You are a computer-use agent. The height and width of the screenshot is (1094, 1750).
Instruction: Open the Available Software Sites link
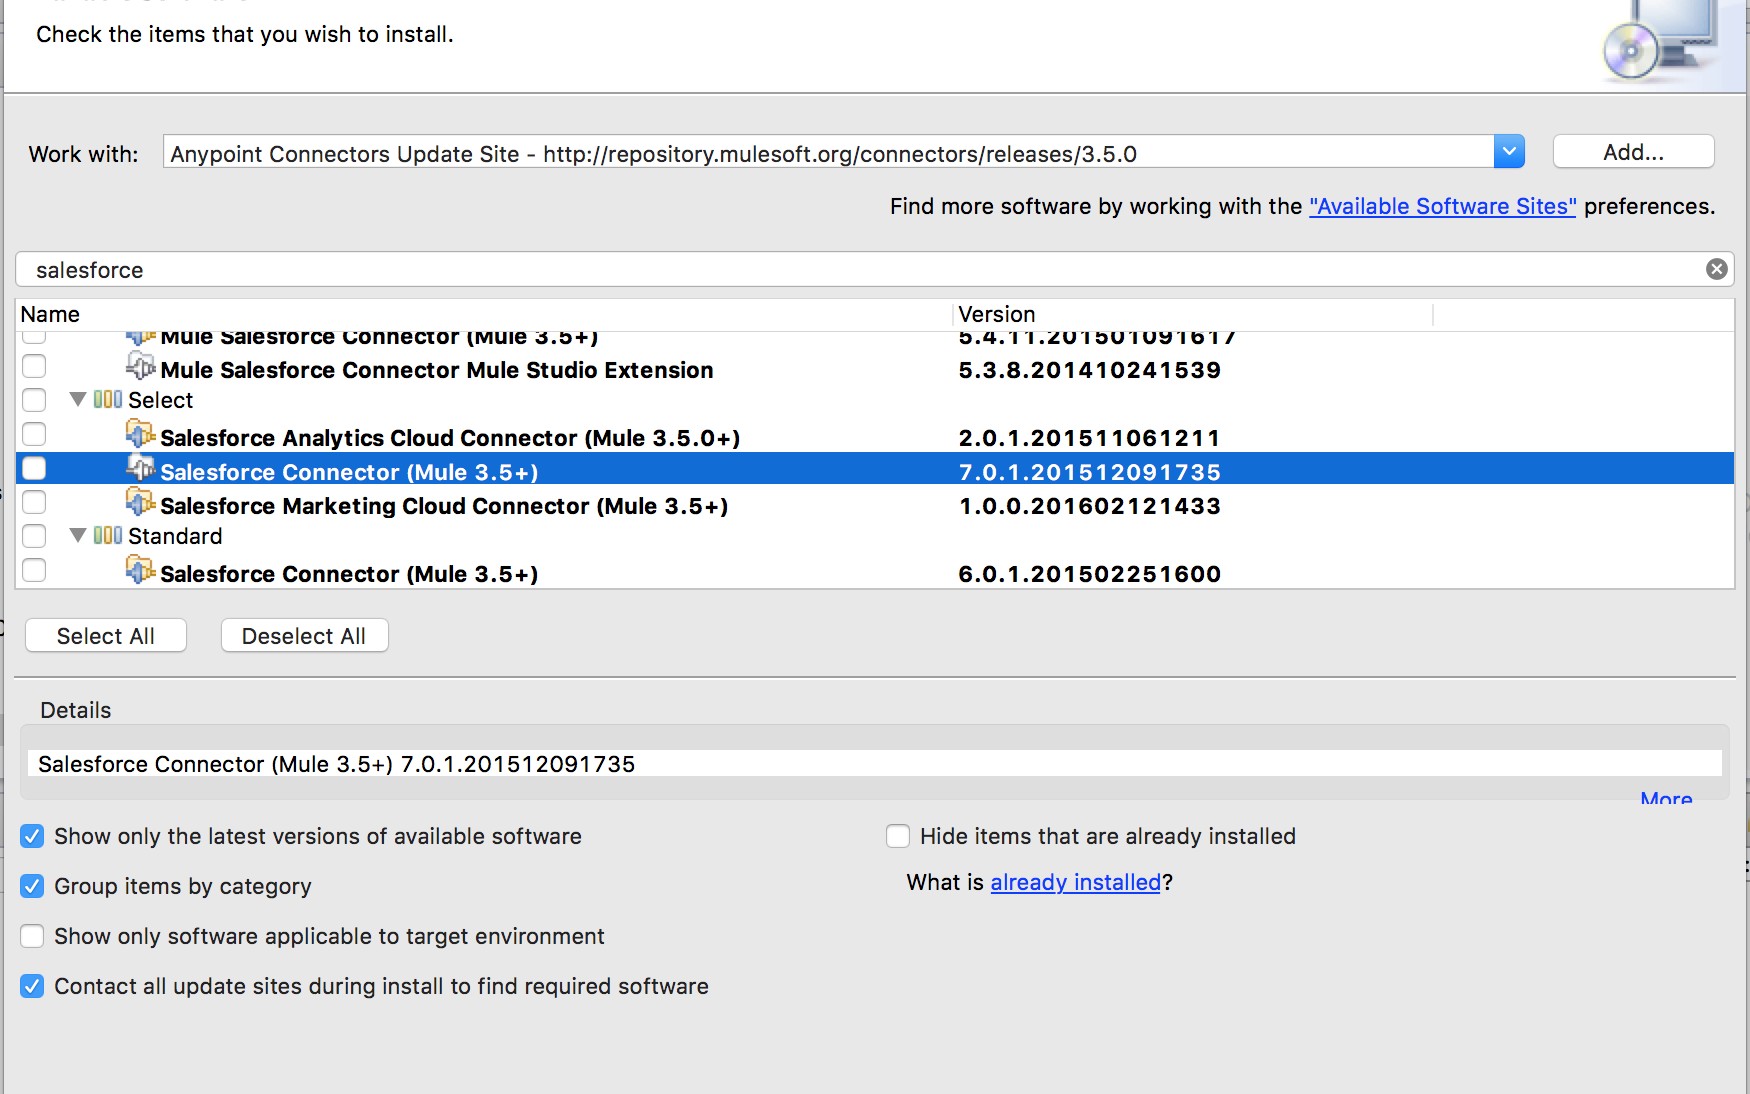pos(1442,206)
